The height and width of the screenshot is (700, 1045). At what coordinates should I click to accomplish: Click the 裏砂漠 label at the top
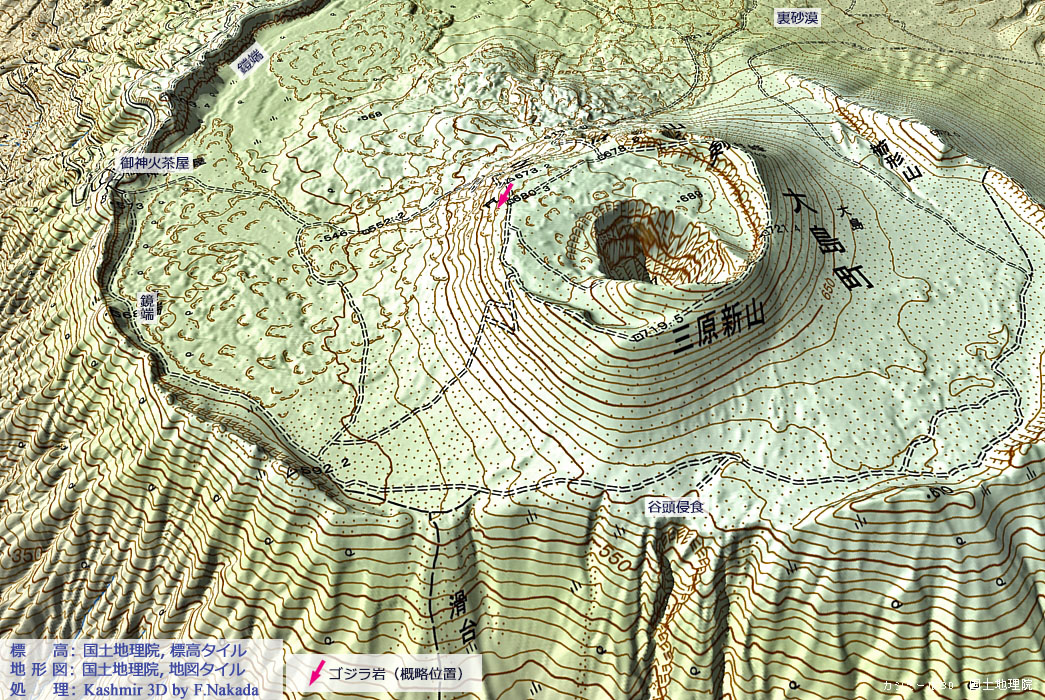tap(798, 17)
